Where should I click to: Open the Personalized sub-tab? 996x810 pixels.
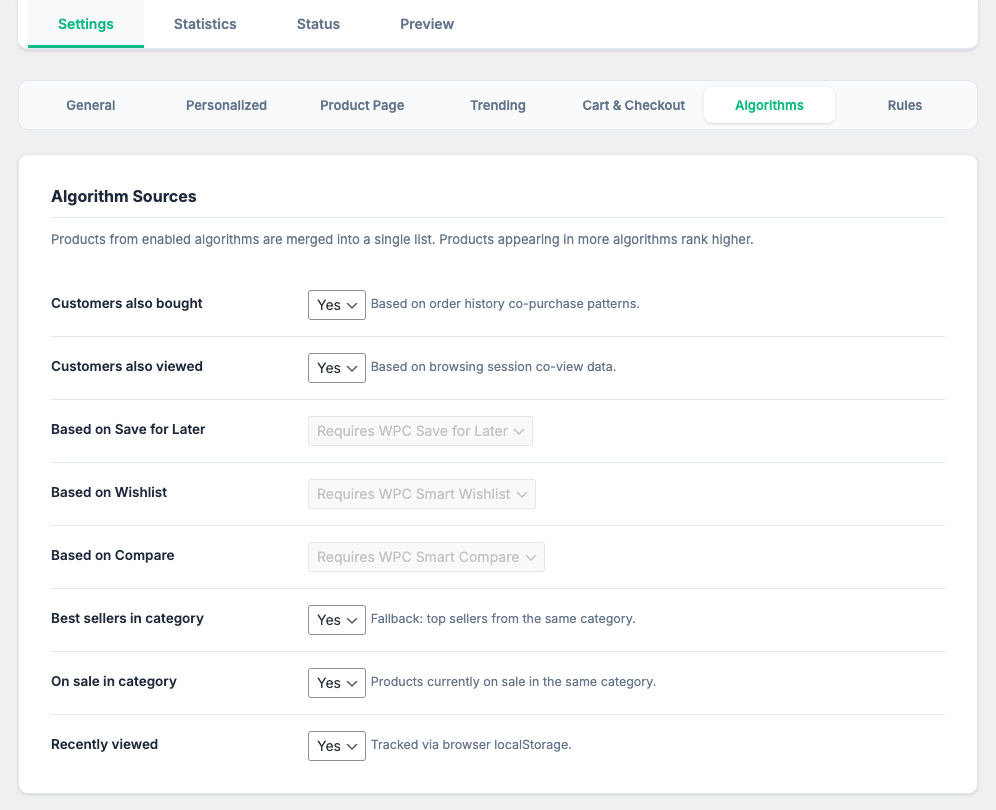pyautogui.click(x=226, y=105)
